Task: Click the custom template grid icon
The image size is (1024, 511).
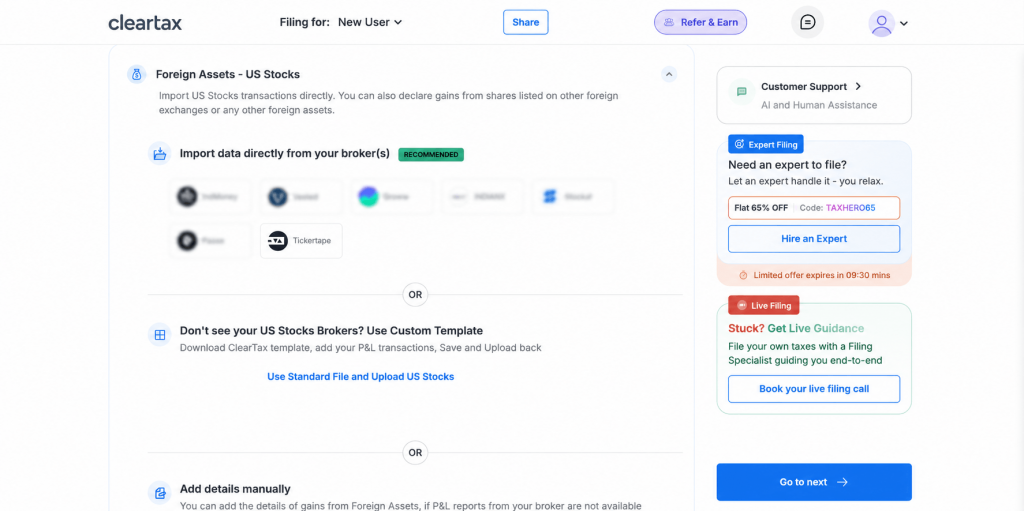Action: coord(159,335)
